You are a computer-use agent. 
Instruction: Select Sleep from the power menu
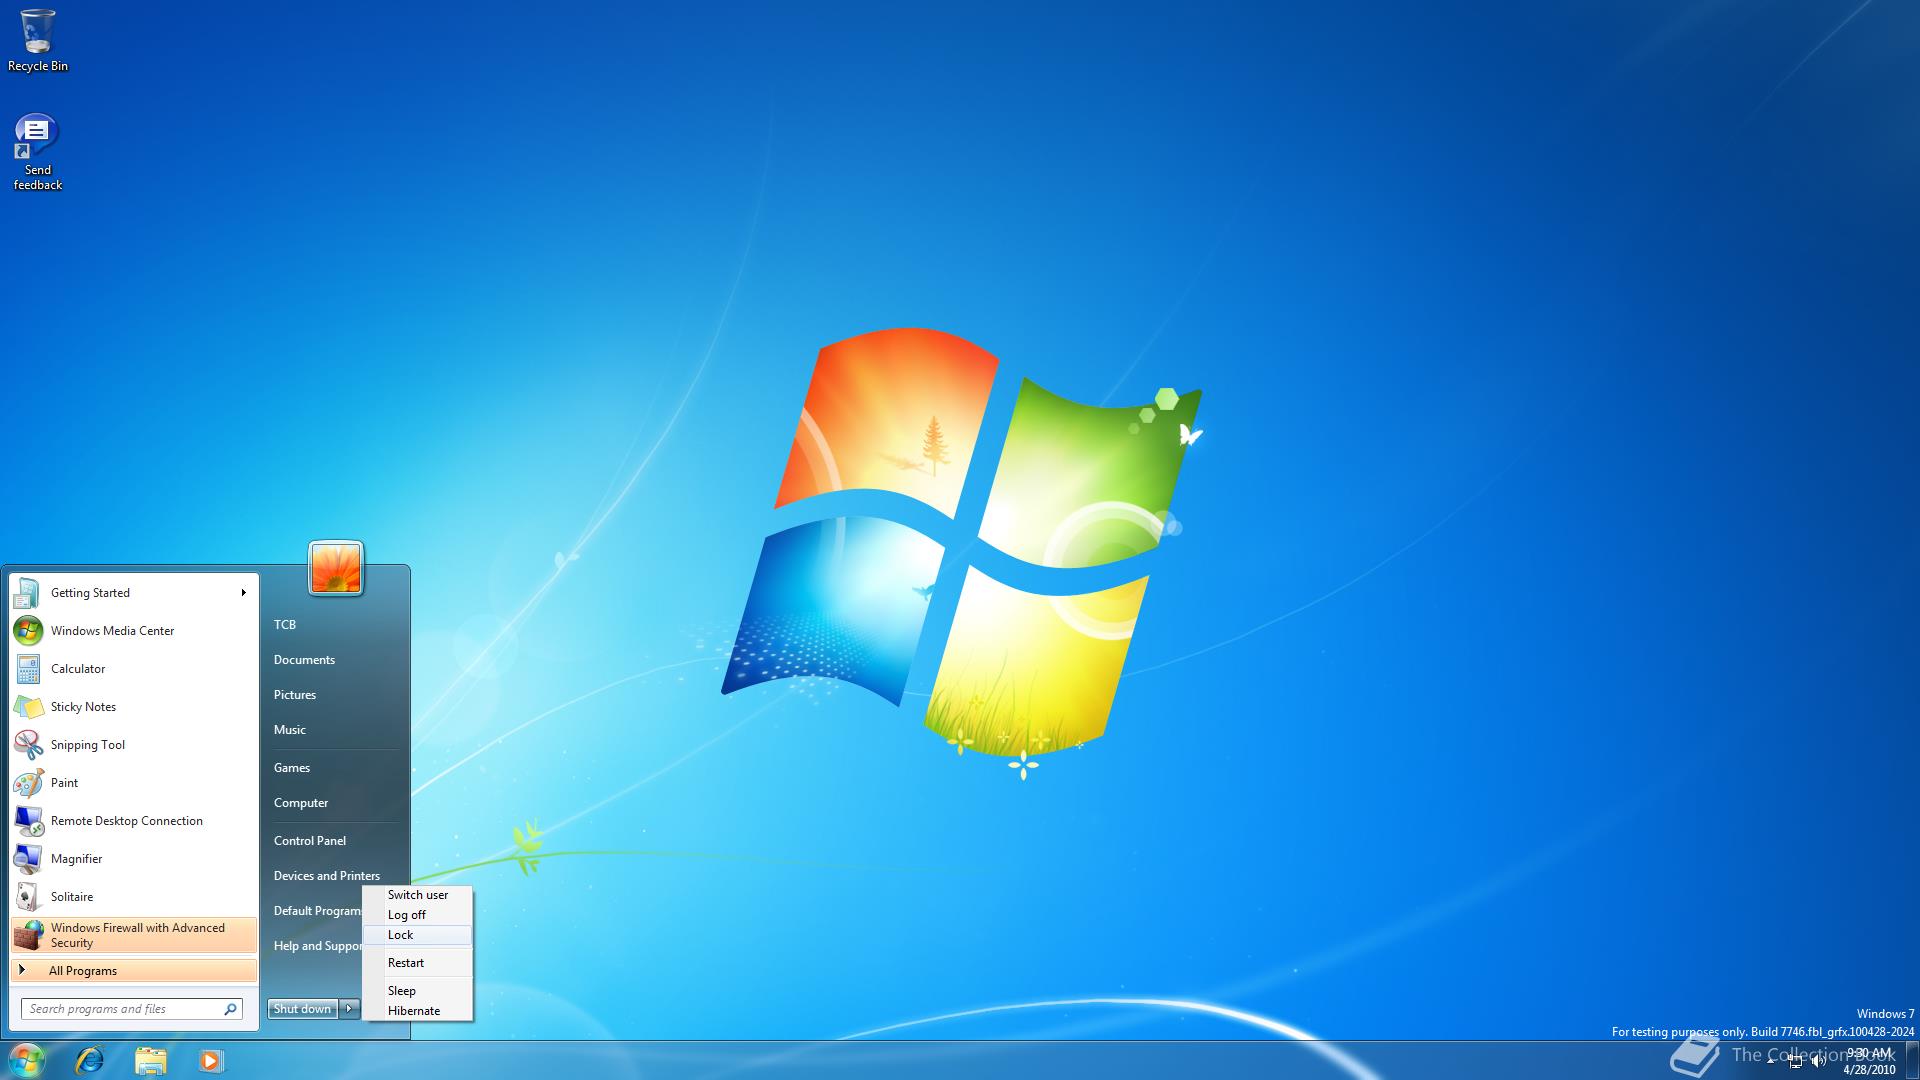(x=418, y=991)
